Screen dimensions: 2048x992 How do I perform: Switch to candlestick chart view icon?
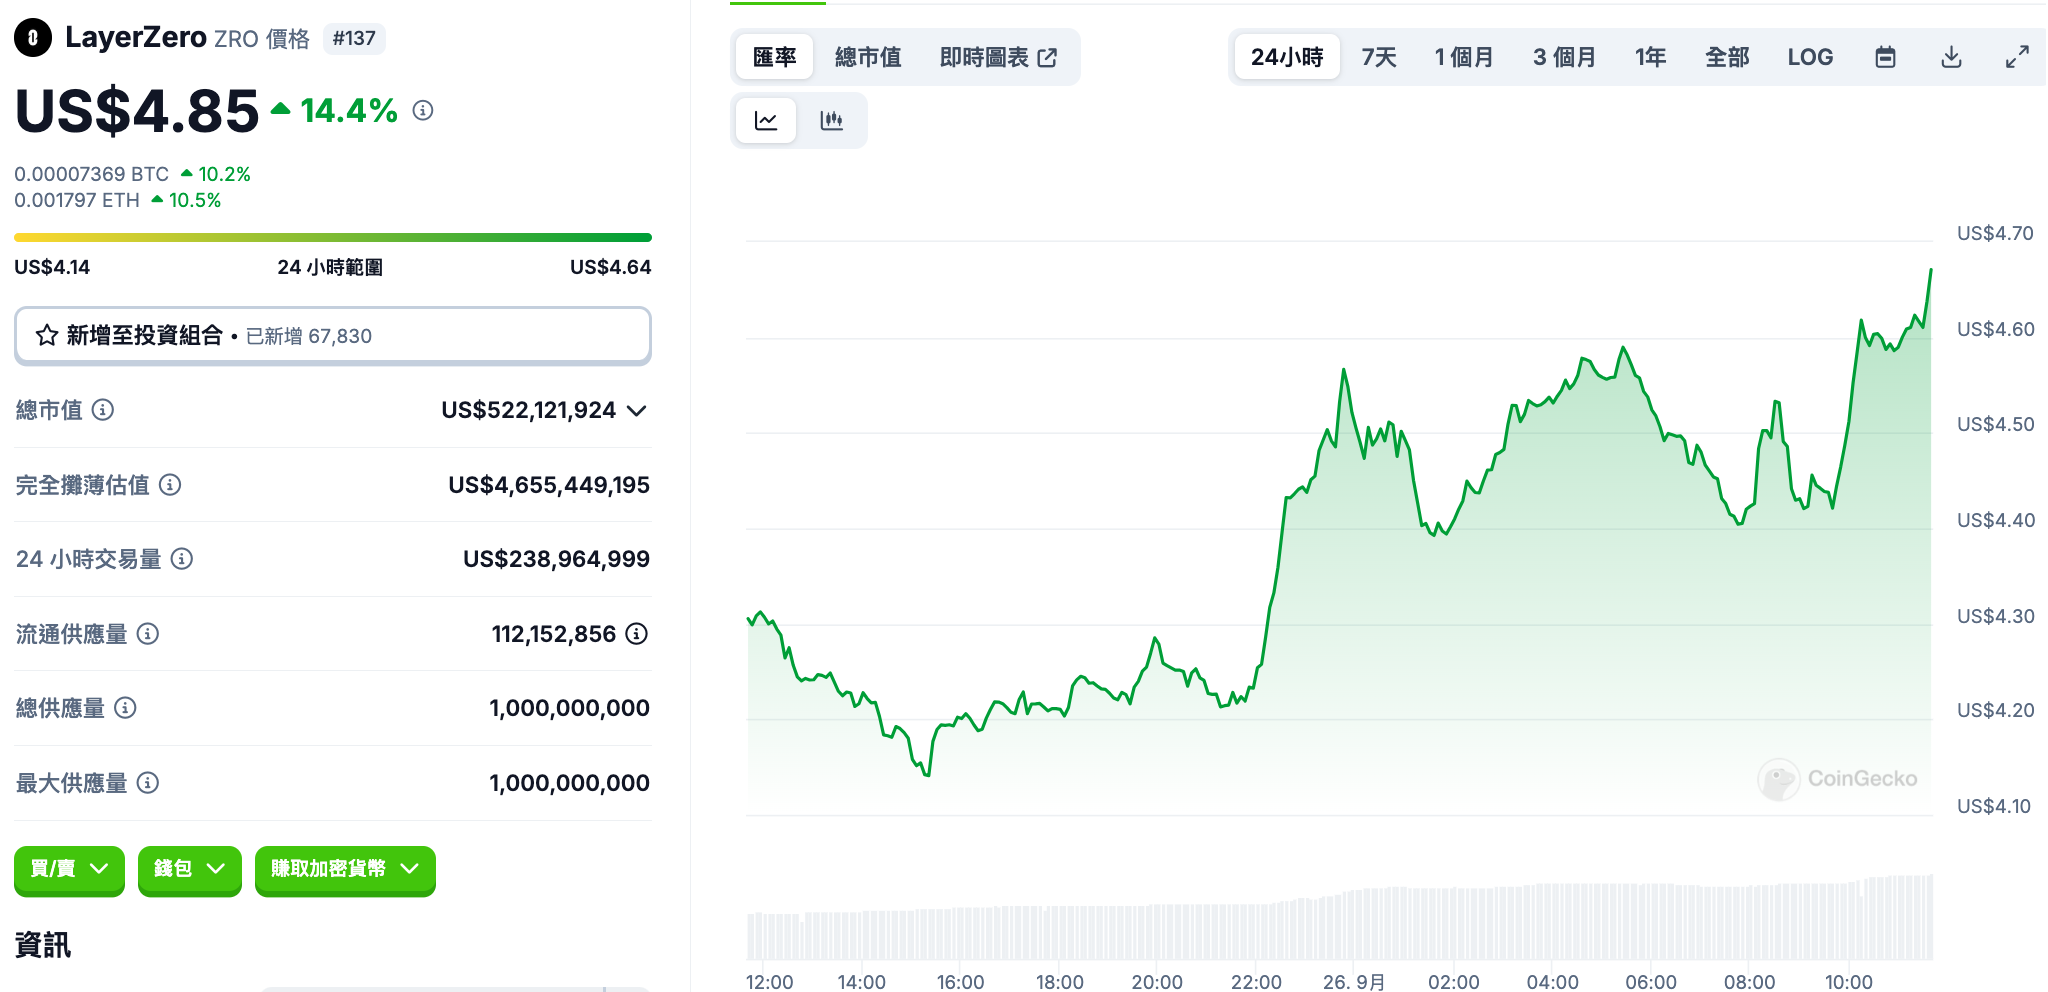[x=832, y=121]
